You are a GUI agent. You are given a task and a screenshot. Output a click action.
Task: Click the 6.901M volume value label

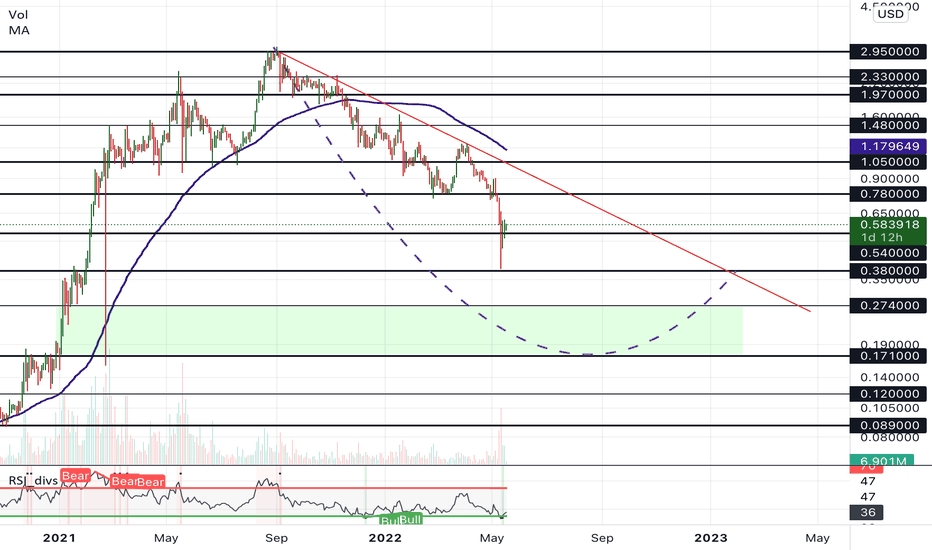[x=882, y=460]
